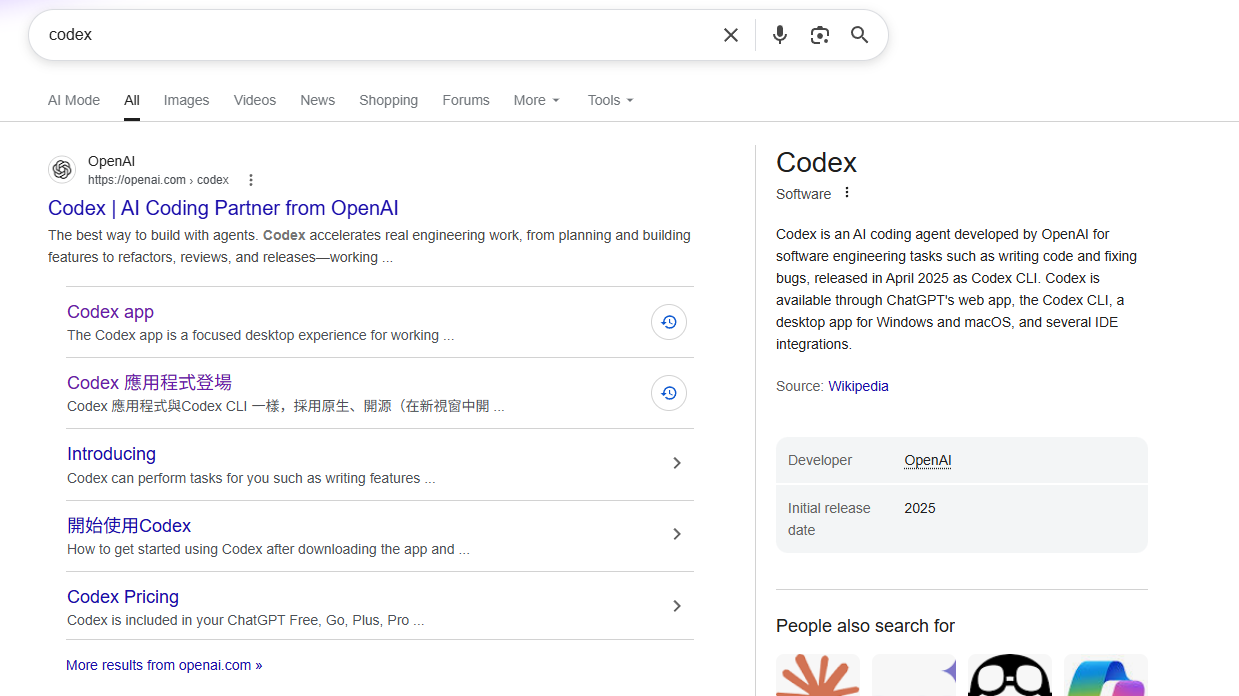The width and height of the screenshot is (1239, 696).
Task: Click the People also search for heading
Action: [865, 626]
